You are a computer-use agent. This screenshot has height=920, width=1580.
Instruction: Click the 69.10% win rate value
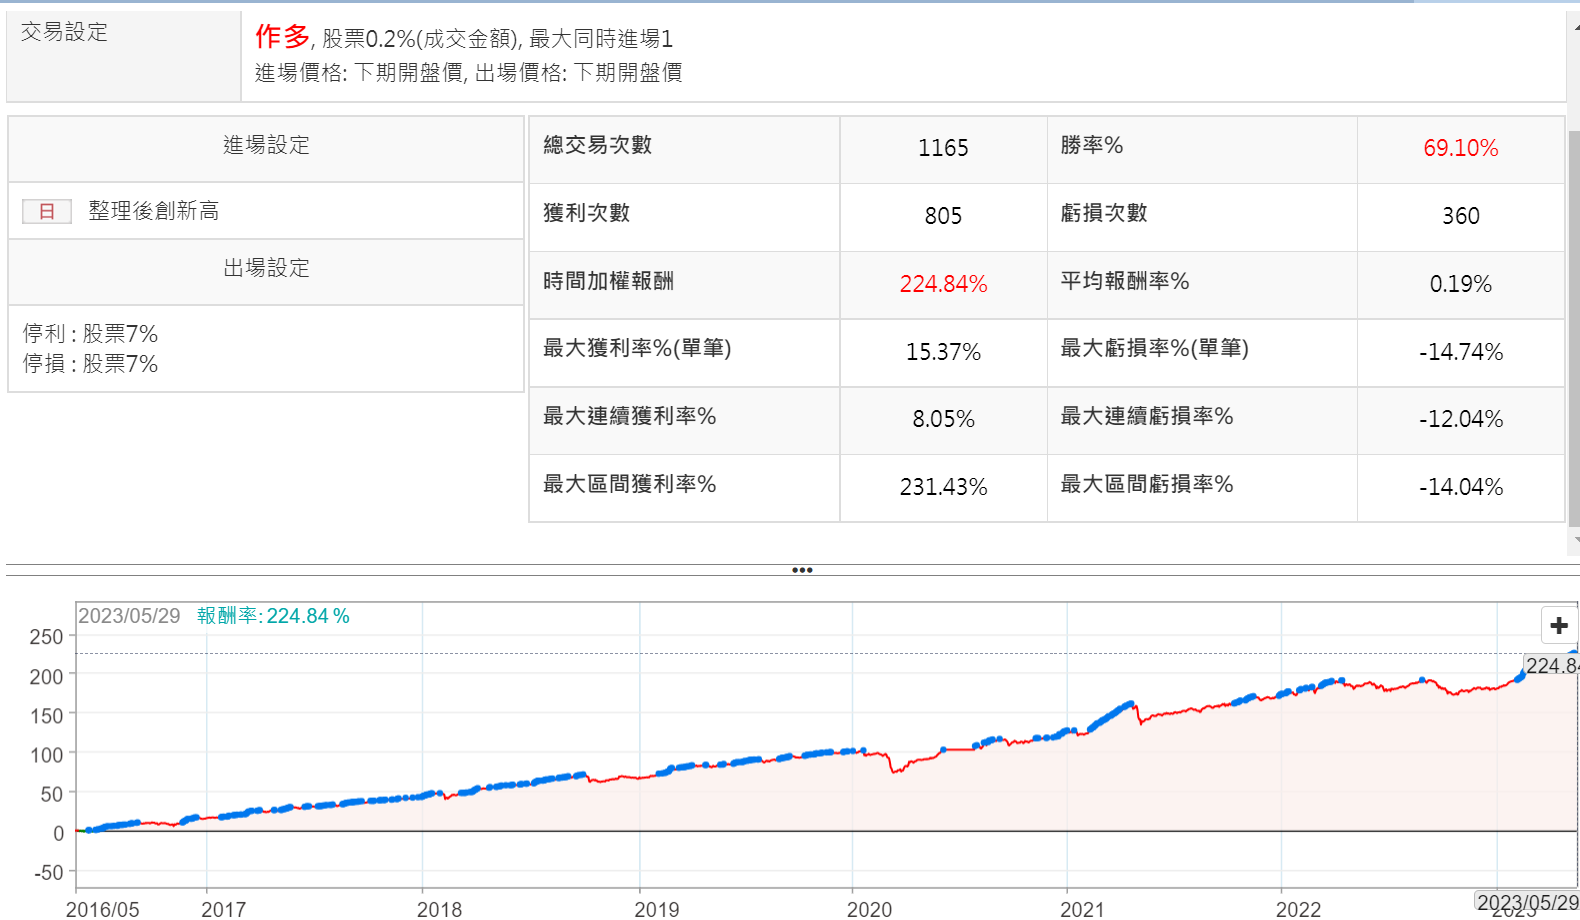tap(1460, 148)
